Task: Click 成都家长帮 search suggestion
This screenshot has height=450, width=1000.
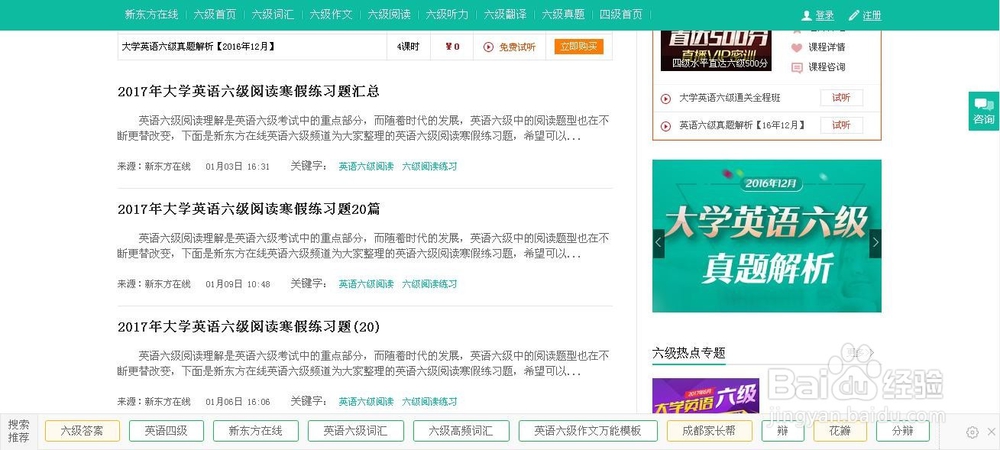Action: coord(709,431)
